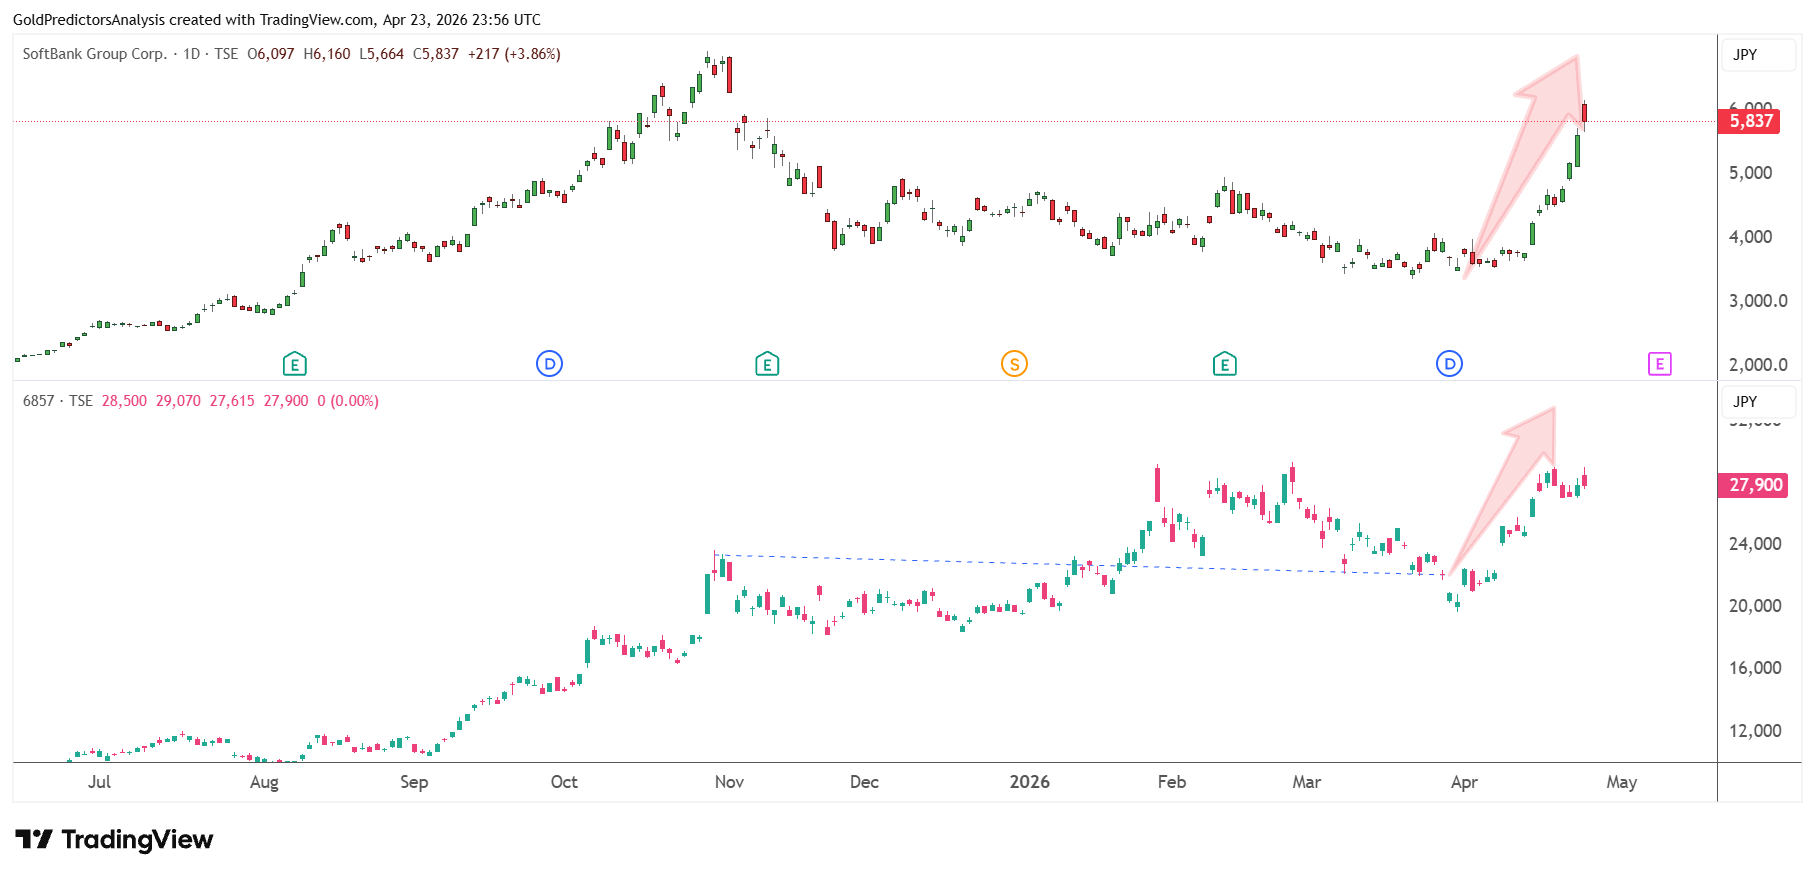
Task: Click the 27,615 low value in lower legend
Action: click(232, 401)
